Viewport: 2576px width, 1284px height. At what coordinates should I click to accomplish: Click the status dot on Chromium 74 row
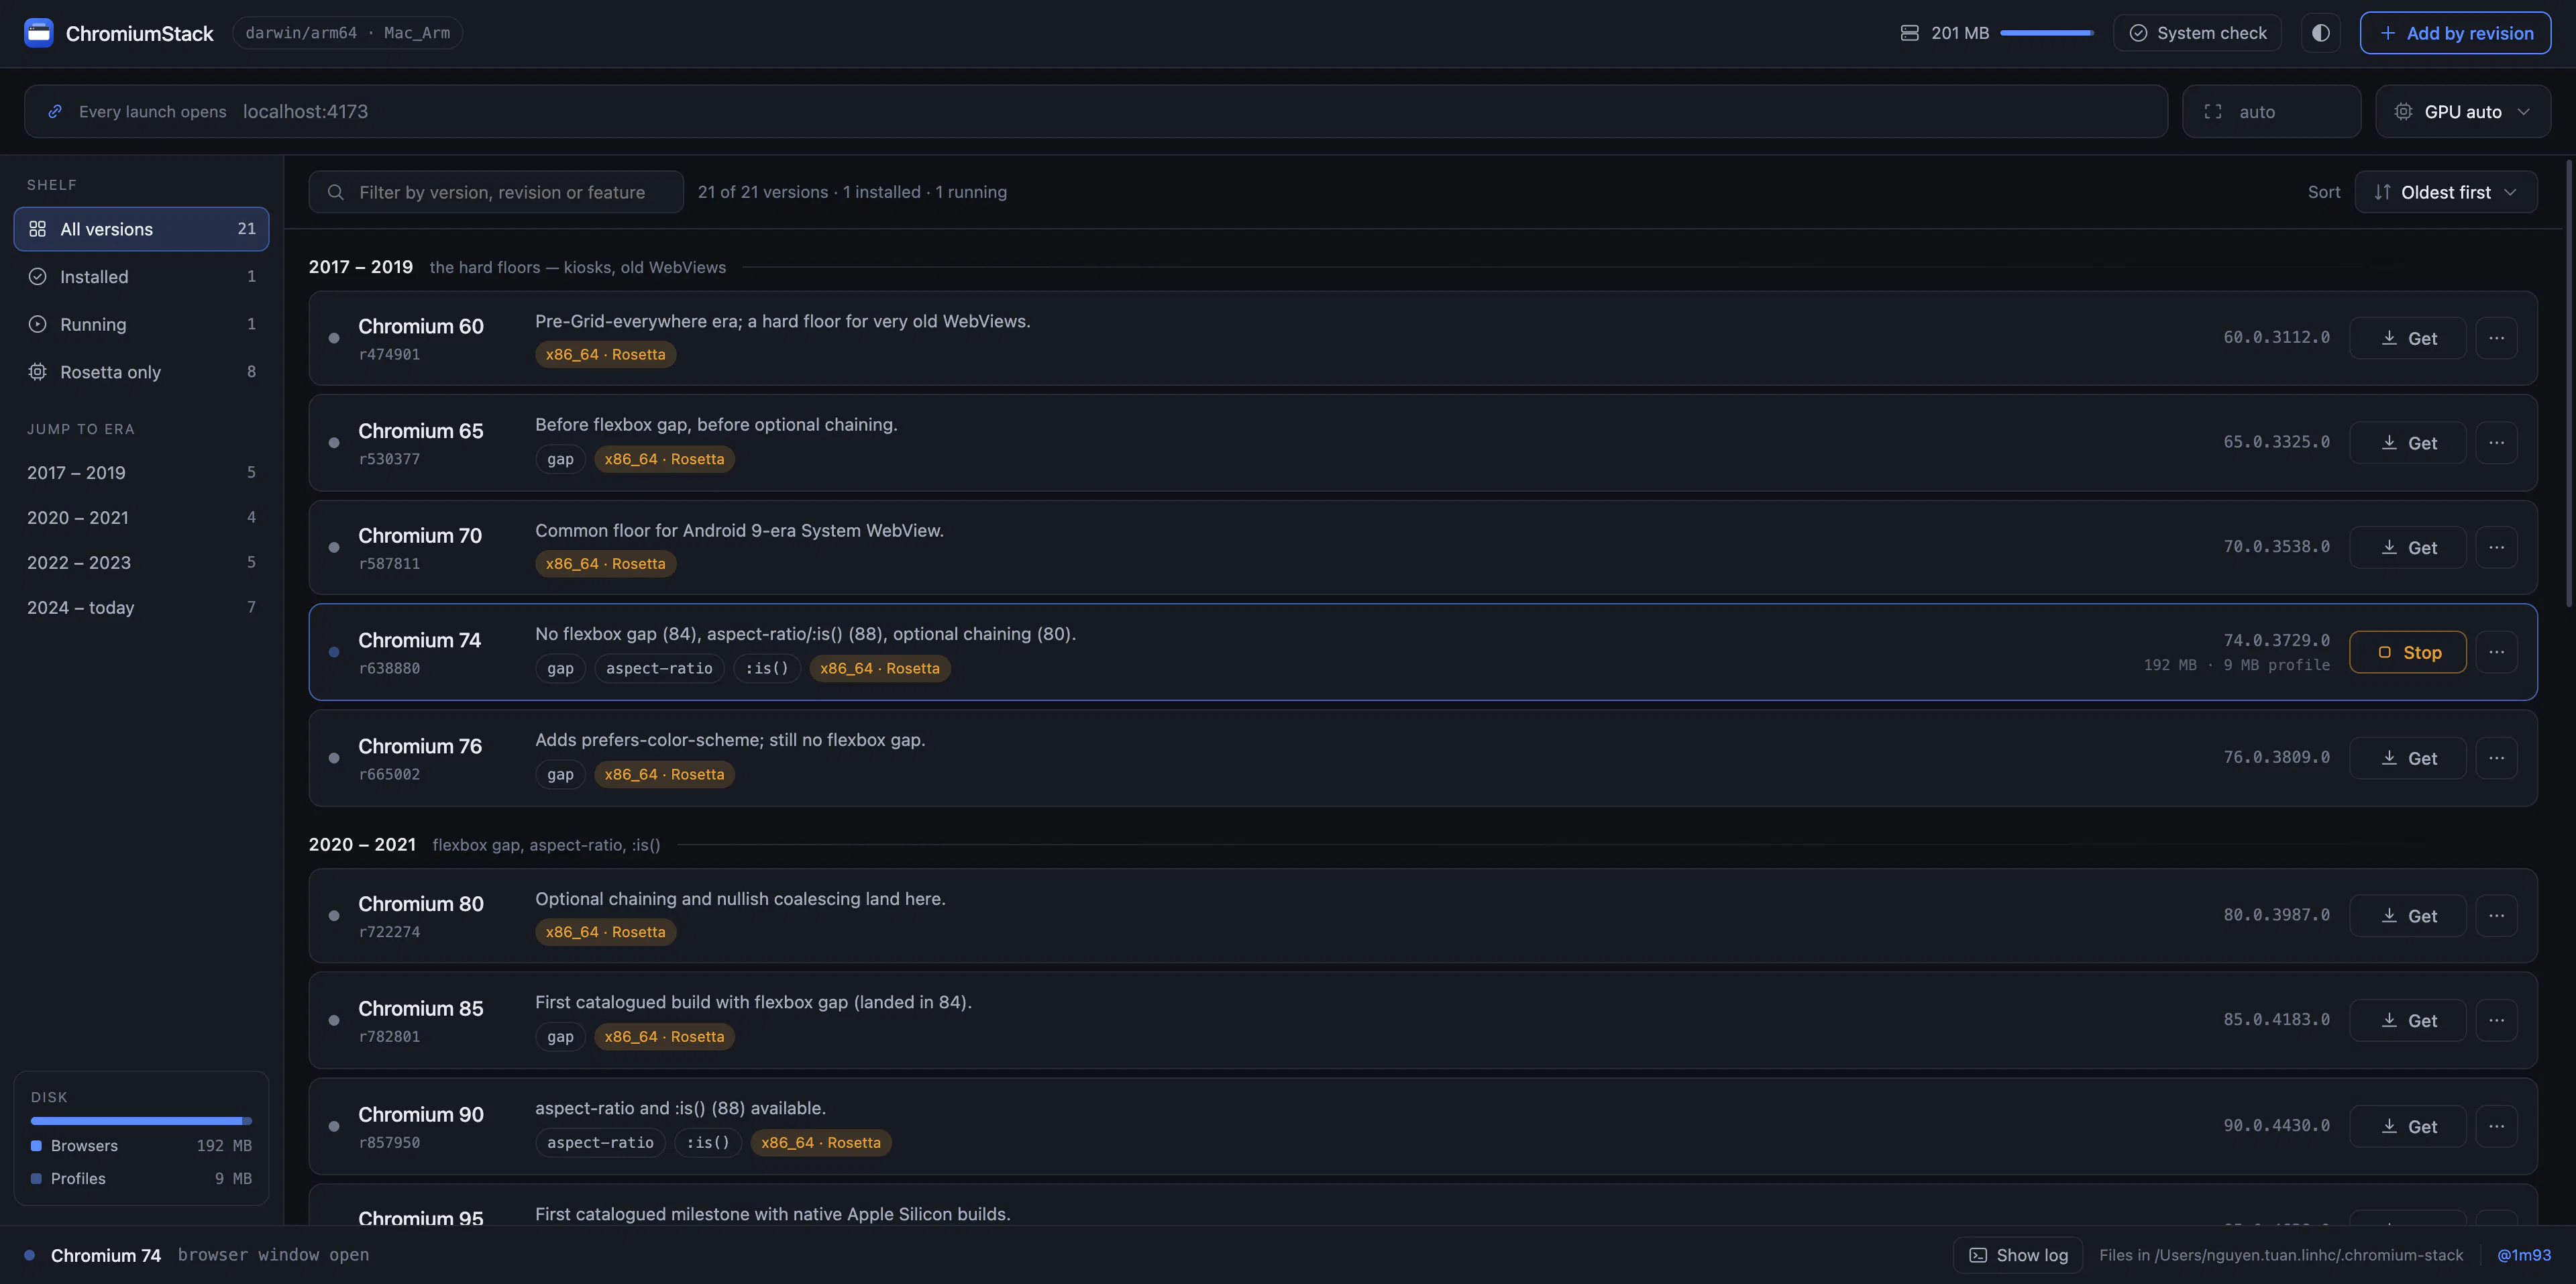334,652
